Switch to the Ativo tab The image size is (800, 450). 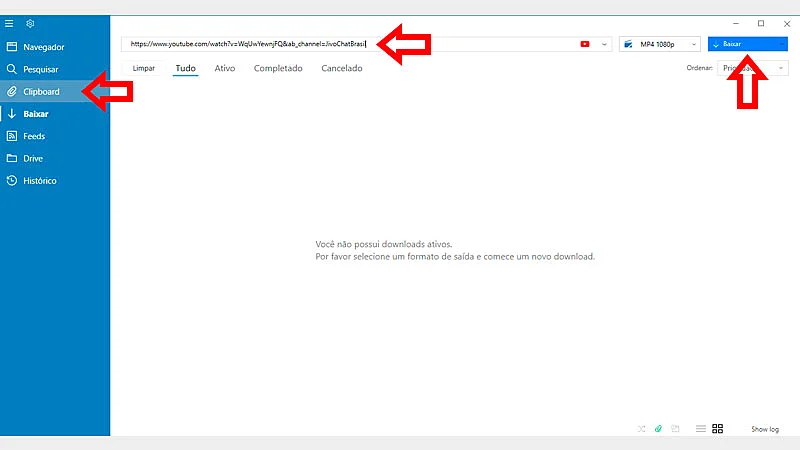(224, 68)
